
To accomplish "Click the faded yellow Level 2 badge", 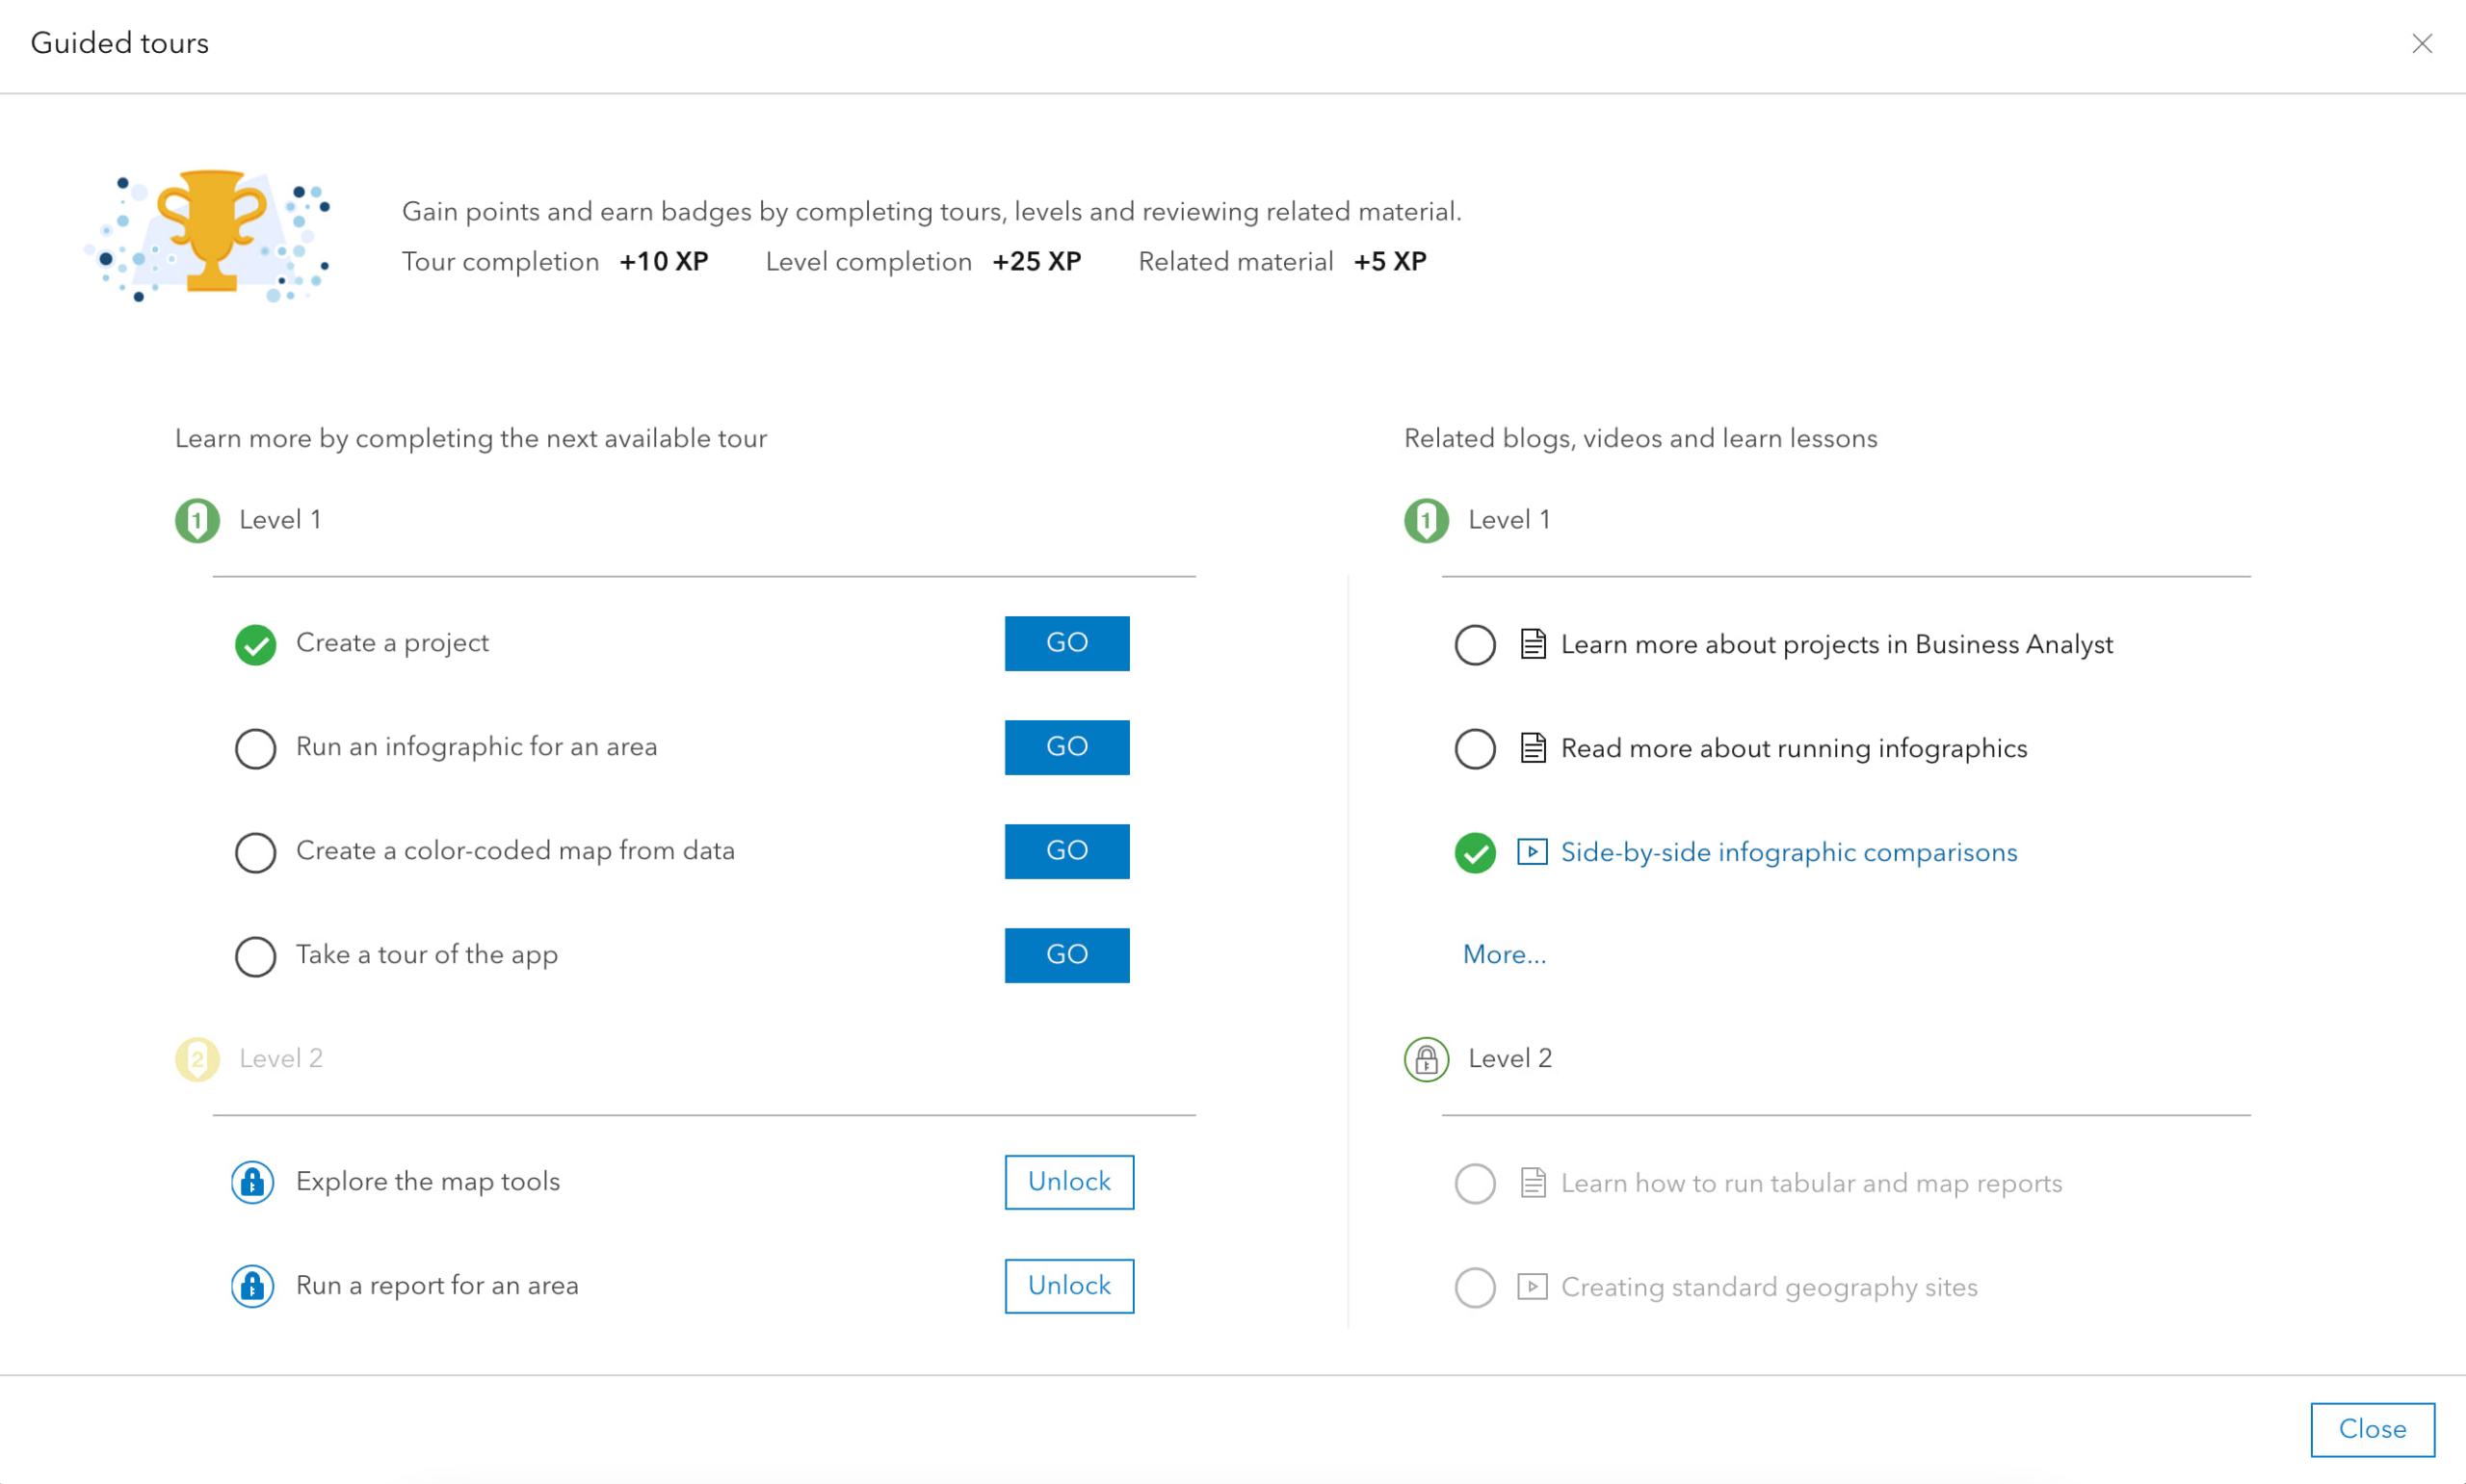I will (x=197, y=1059).
